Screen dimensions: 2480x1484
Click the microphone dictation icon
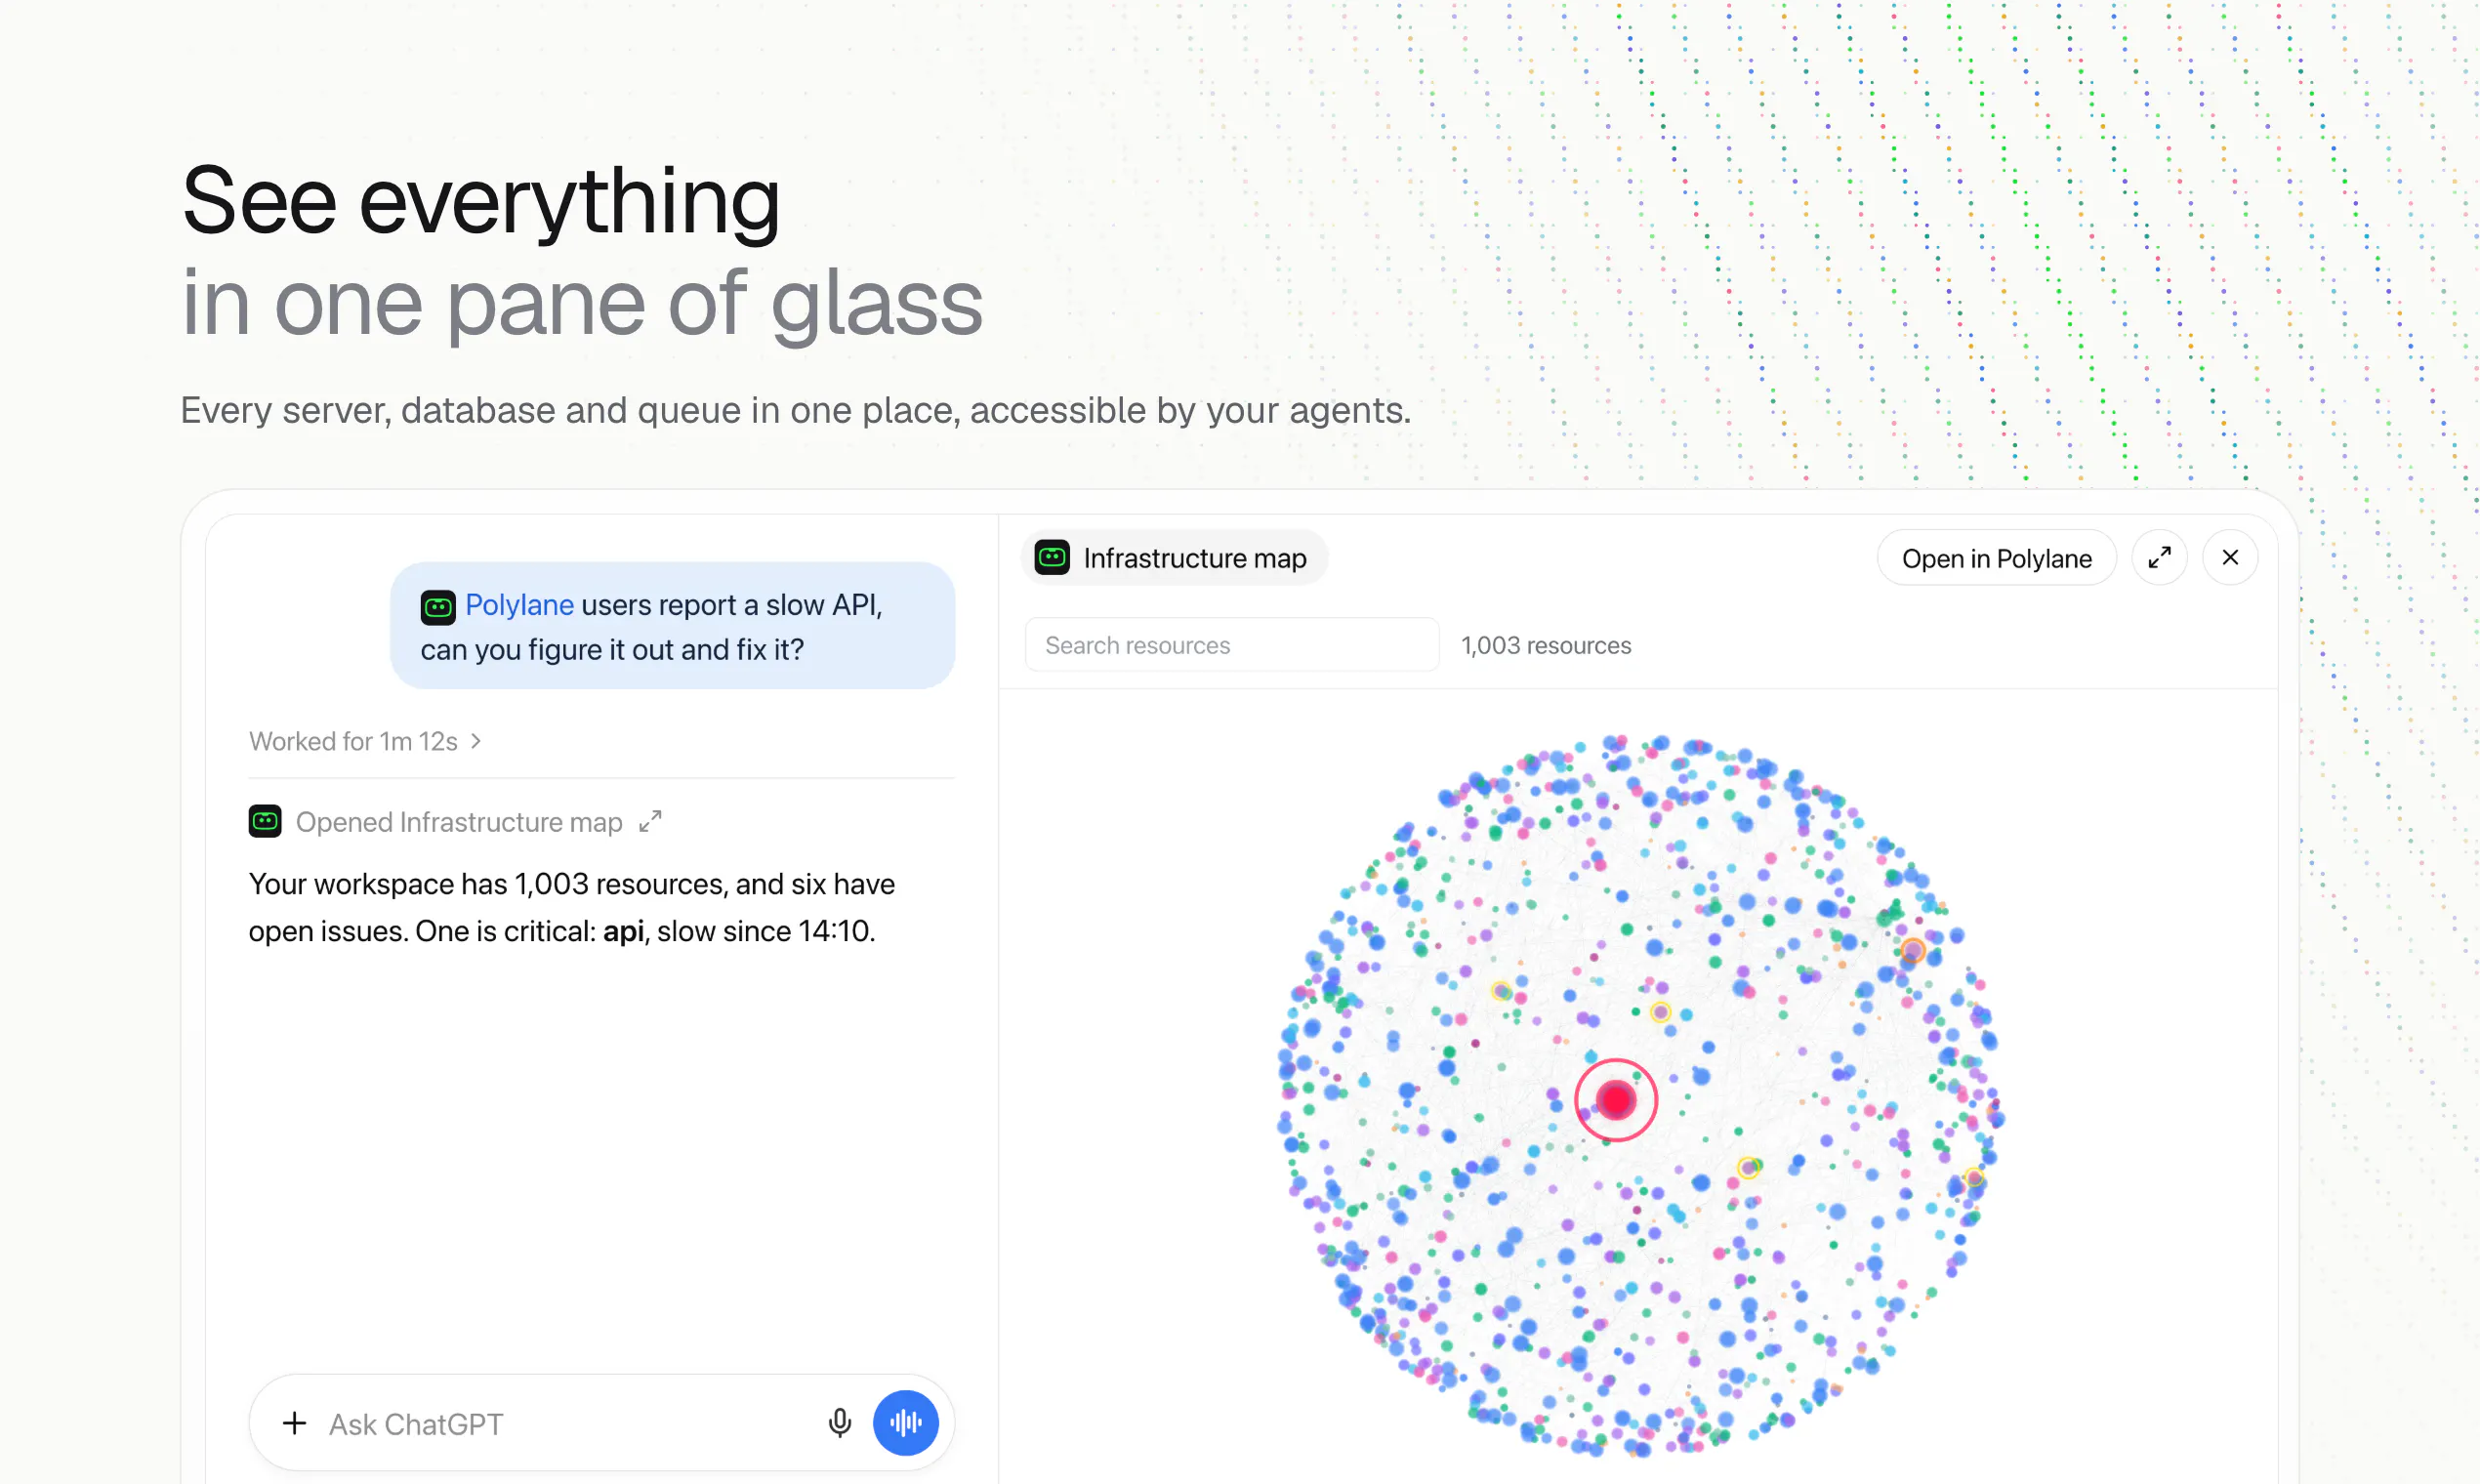(840, 1423)
